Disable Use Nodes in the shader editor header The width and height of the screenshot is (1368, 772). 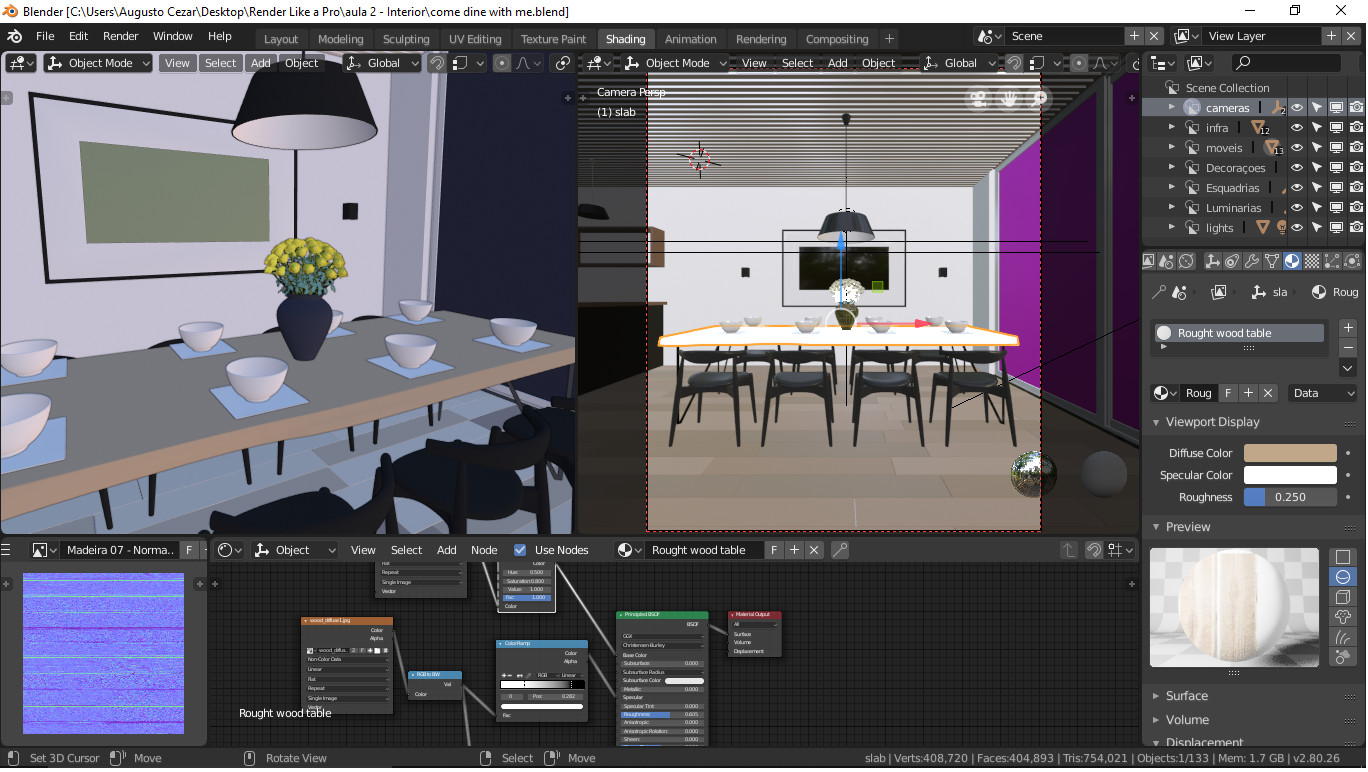[519, 549]
